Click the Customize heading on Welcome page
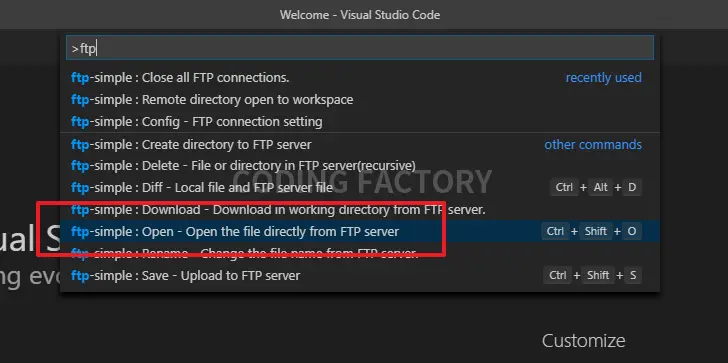The width and height of the screenshot is (728, 363). [584, 341]
